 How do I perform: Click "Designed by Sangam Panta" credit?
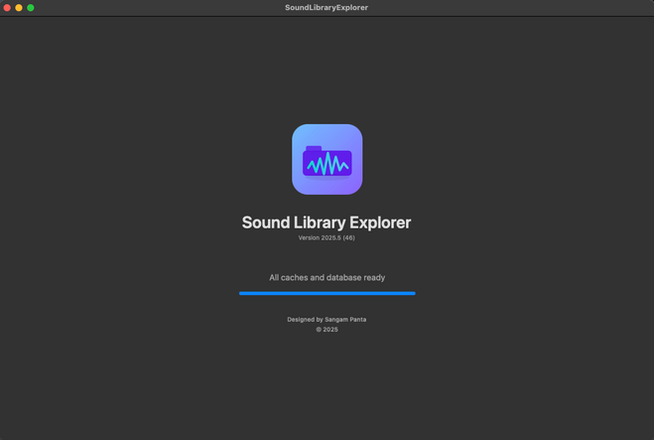click(x=327, y=319)
